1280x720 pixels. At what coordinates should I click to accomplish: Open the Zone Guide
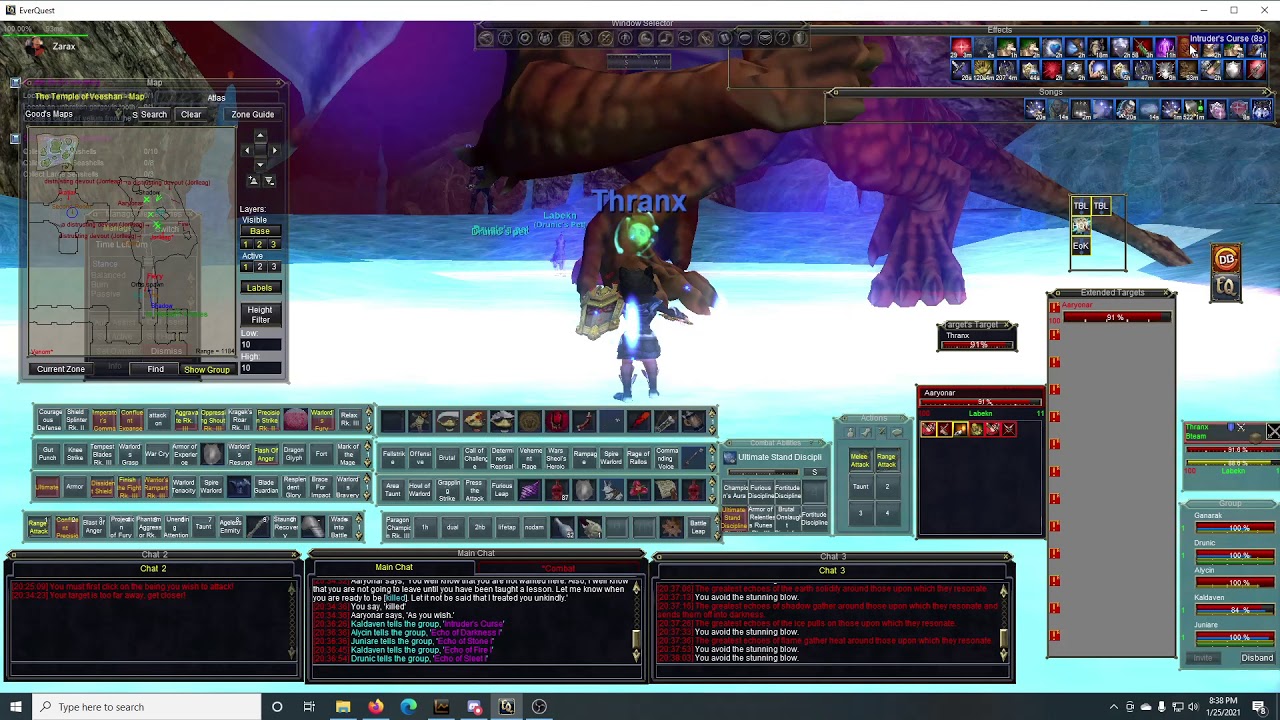(253, 115)
